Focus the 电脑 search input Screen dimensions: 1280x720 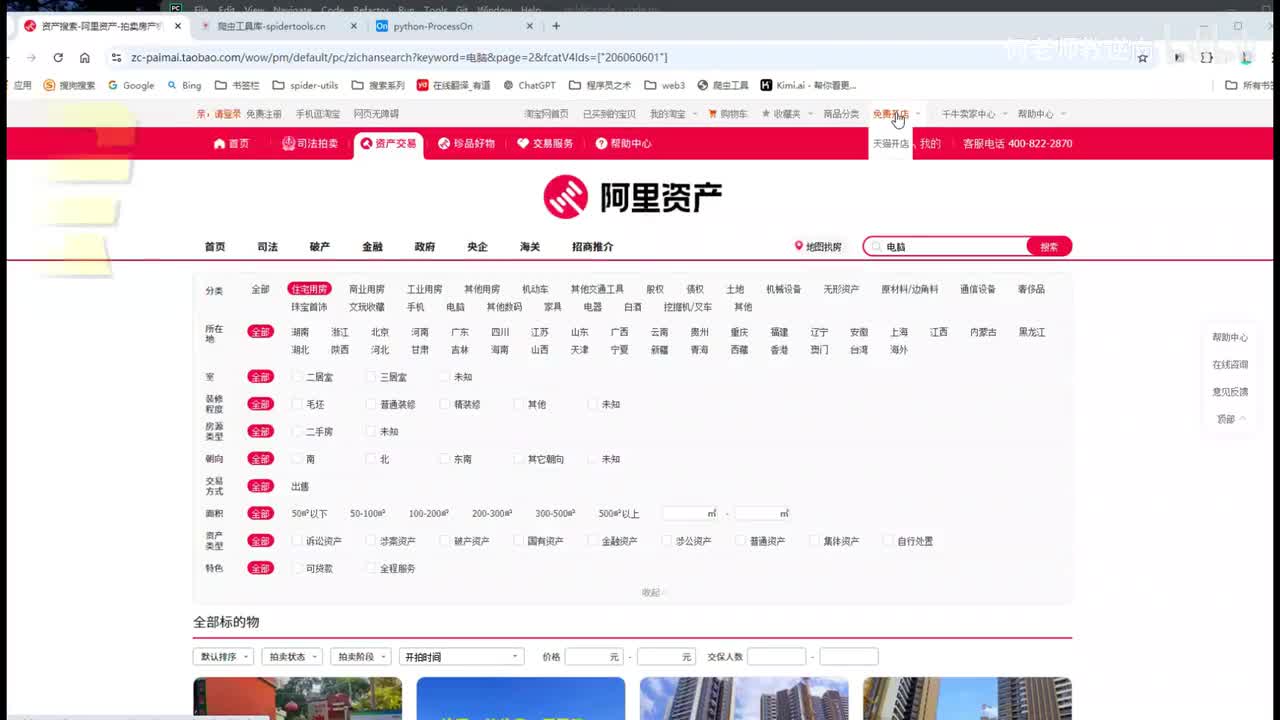945,246
